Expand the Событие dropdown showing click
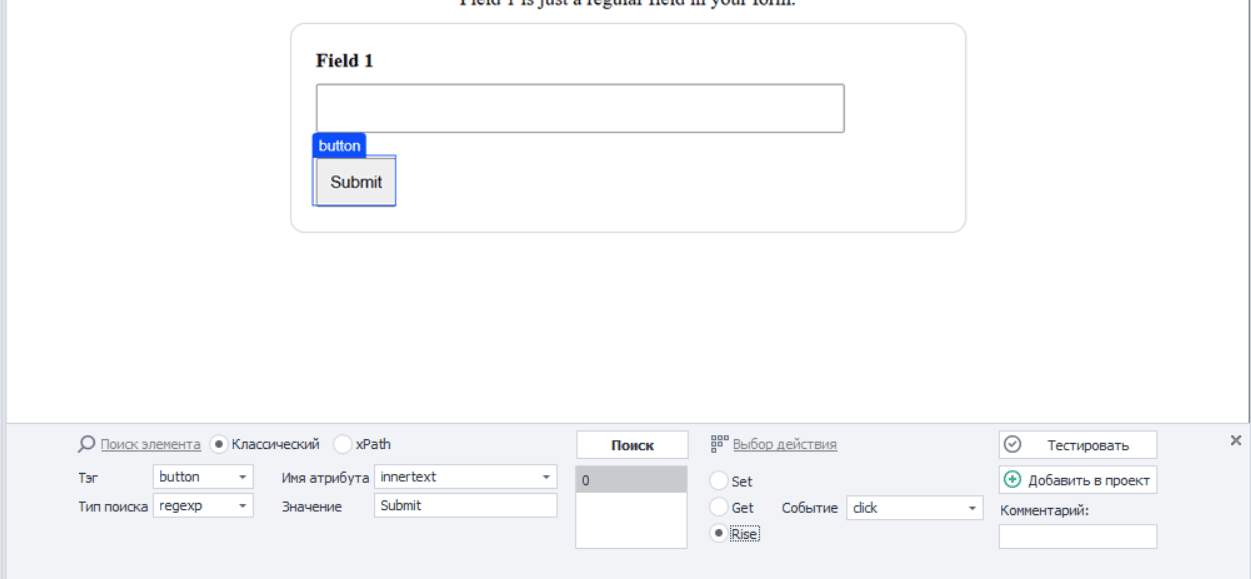Viewport: 1251px width, 579px height. (915, 508)
